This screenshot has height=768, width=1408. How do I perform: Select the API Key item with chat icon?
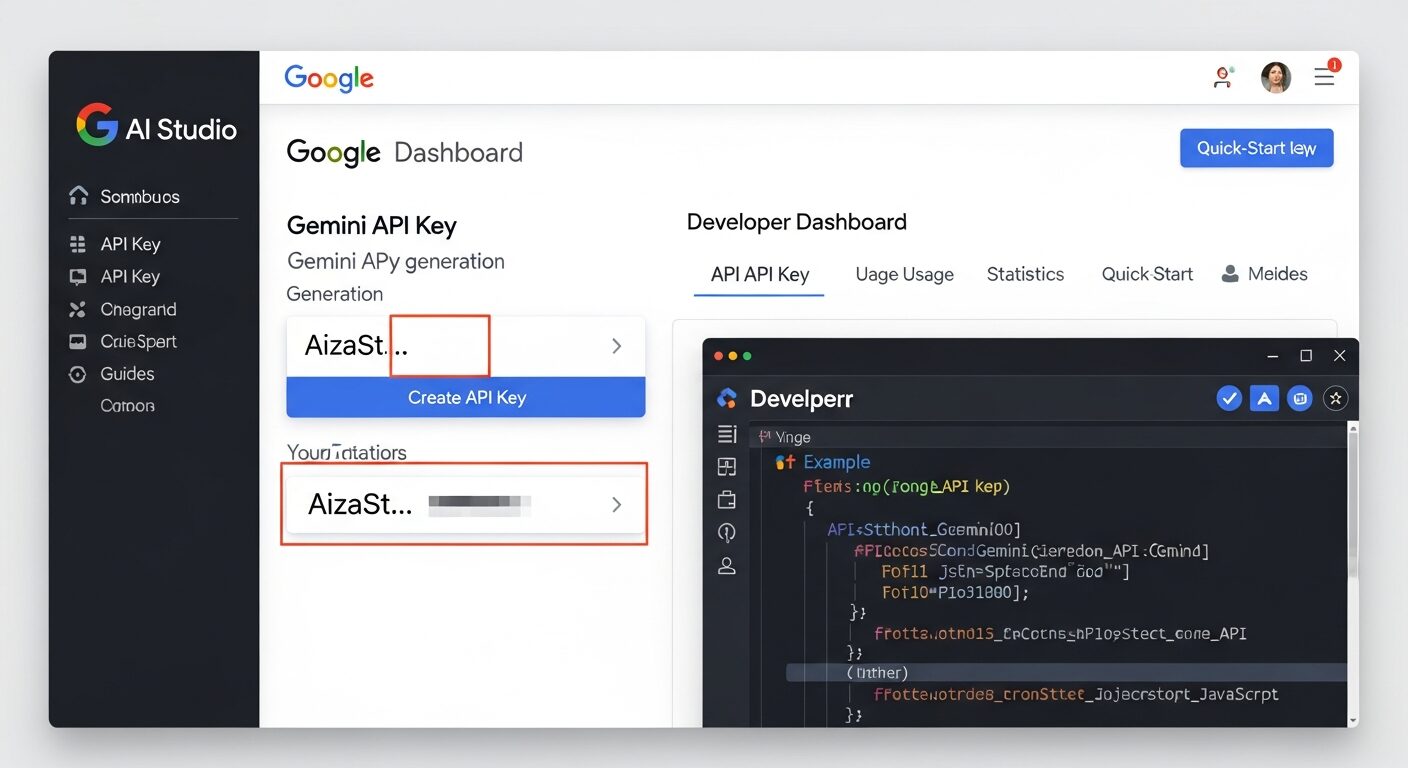(x=114, y=277)
